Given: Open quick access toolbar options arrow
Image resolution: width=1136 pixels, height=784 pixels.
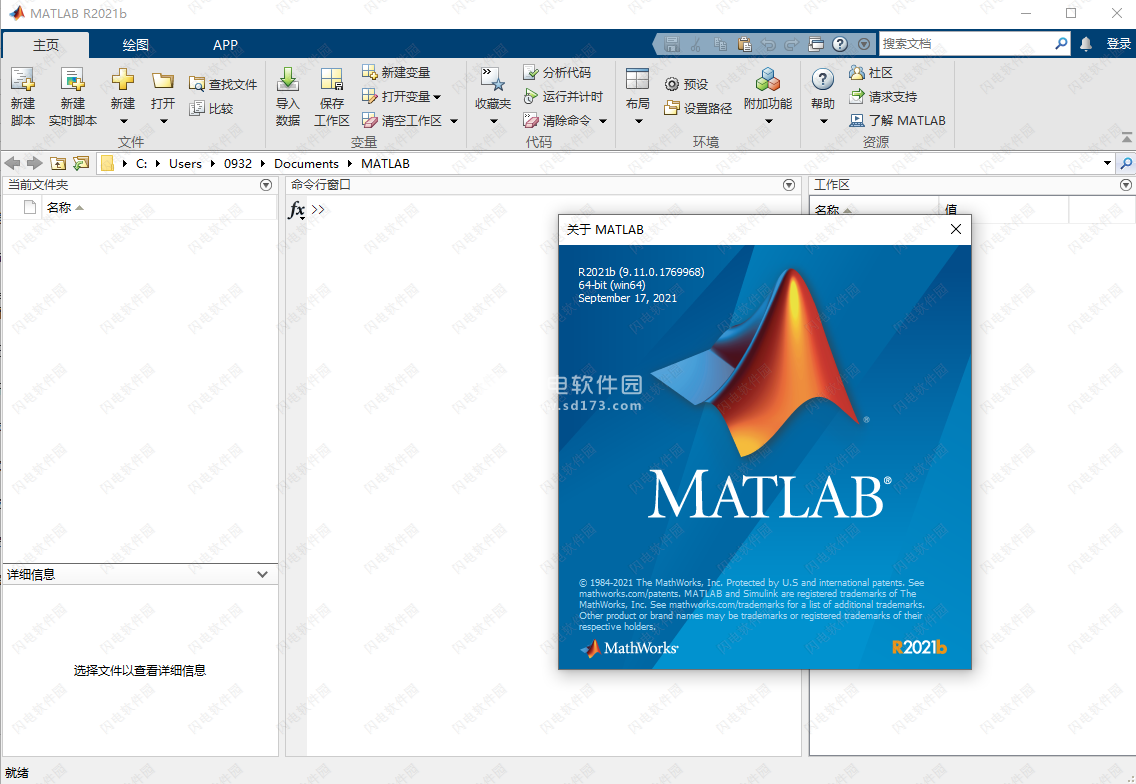Looking at the screenshot, I should click(x=864, y=44).
